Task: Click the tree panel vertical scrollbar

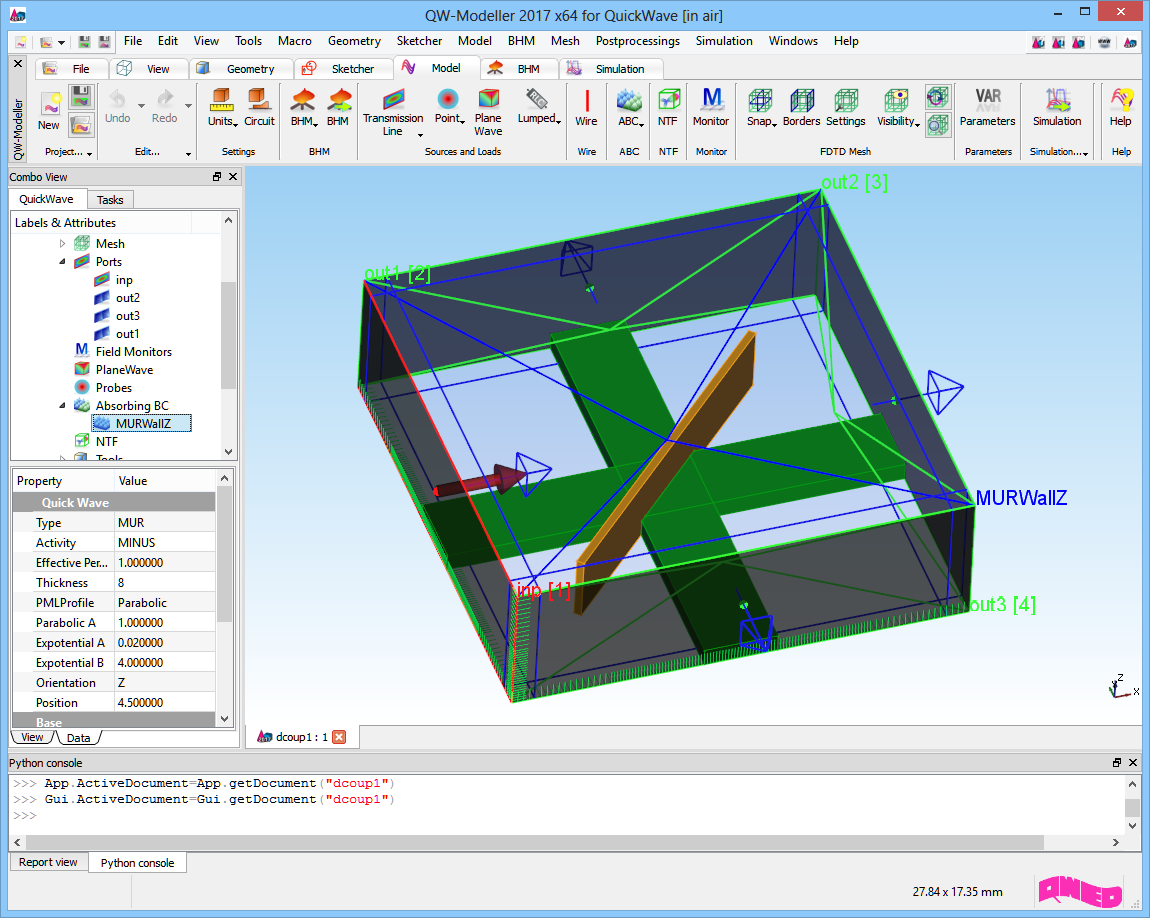Action: coord(228,335)
